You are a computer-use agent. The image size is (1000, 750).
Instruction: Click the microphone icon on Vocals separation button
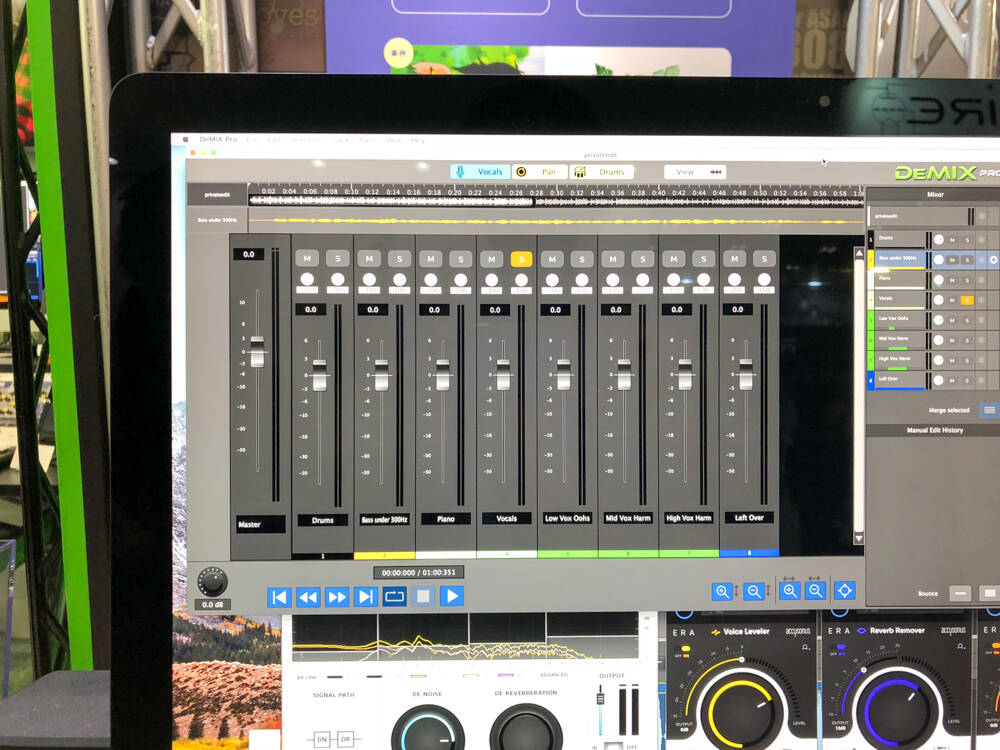[460, 172]
